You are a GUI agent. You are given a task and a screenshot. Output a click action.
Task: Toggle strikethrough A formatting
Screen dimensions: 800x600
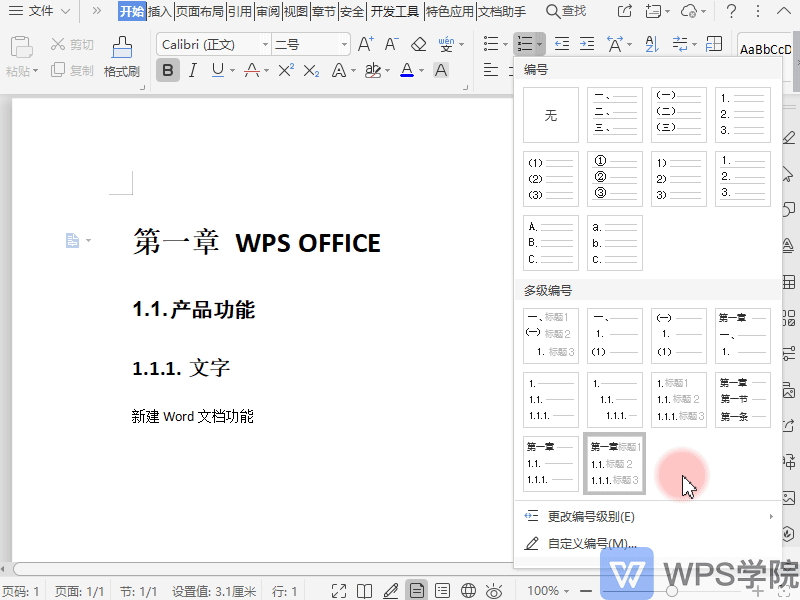252,70
